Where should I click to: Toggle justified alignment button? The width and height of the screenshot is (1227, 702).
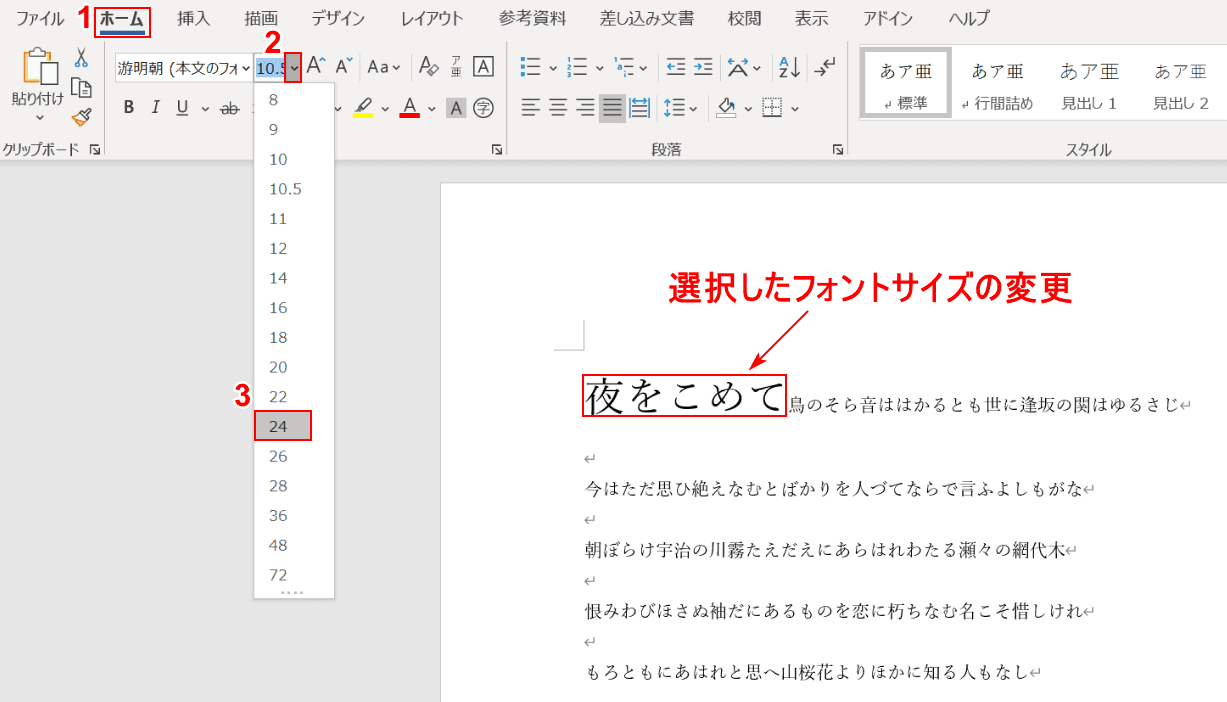click(612, 108)
